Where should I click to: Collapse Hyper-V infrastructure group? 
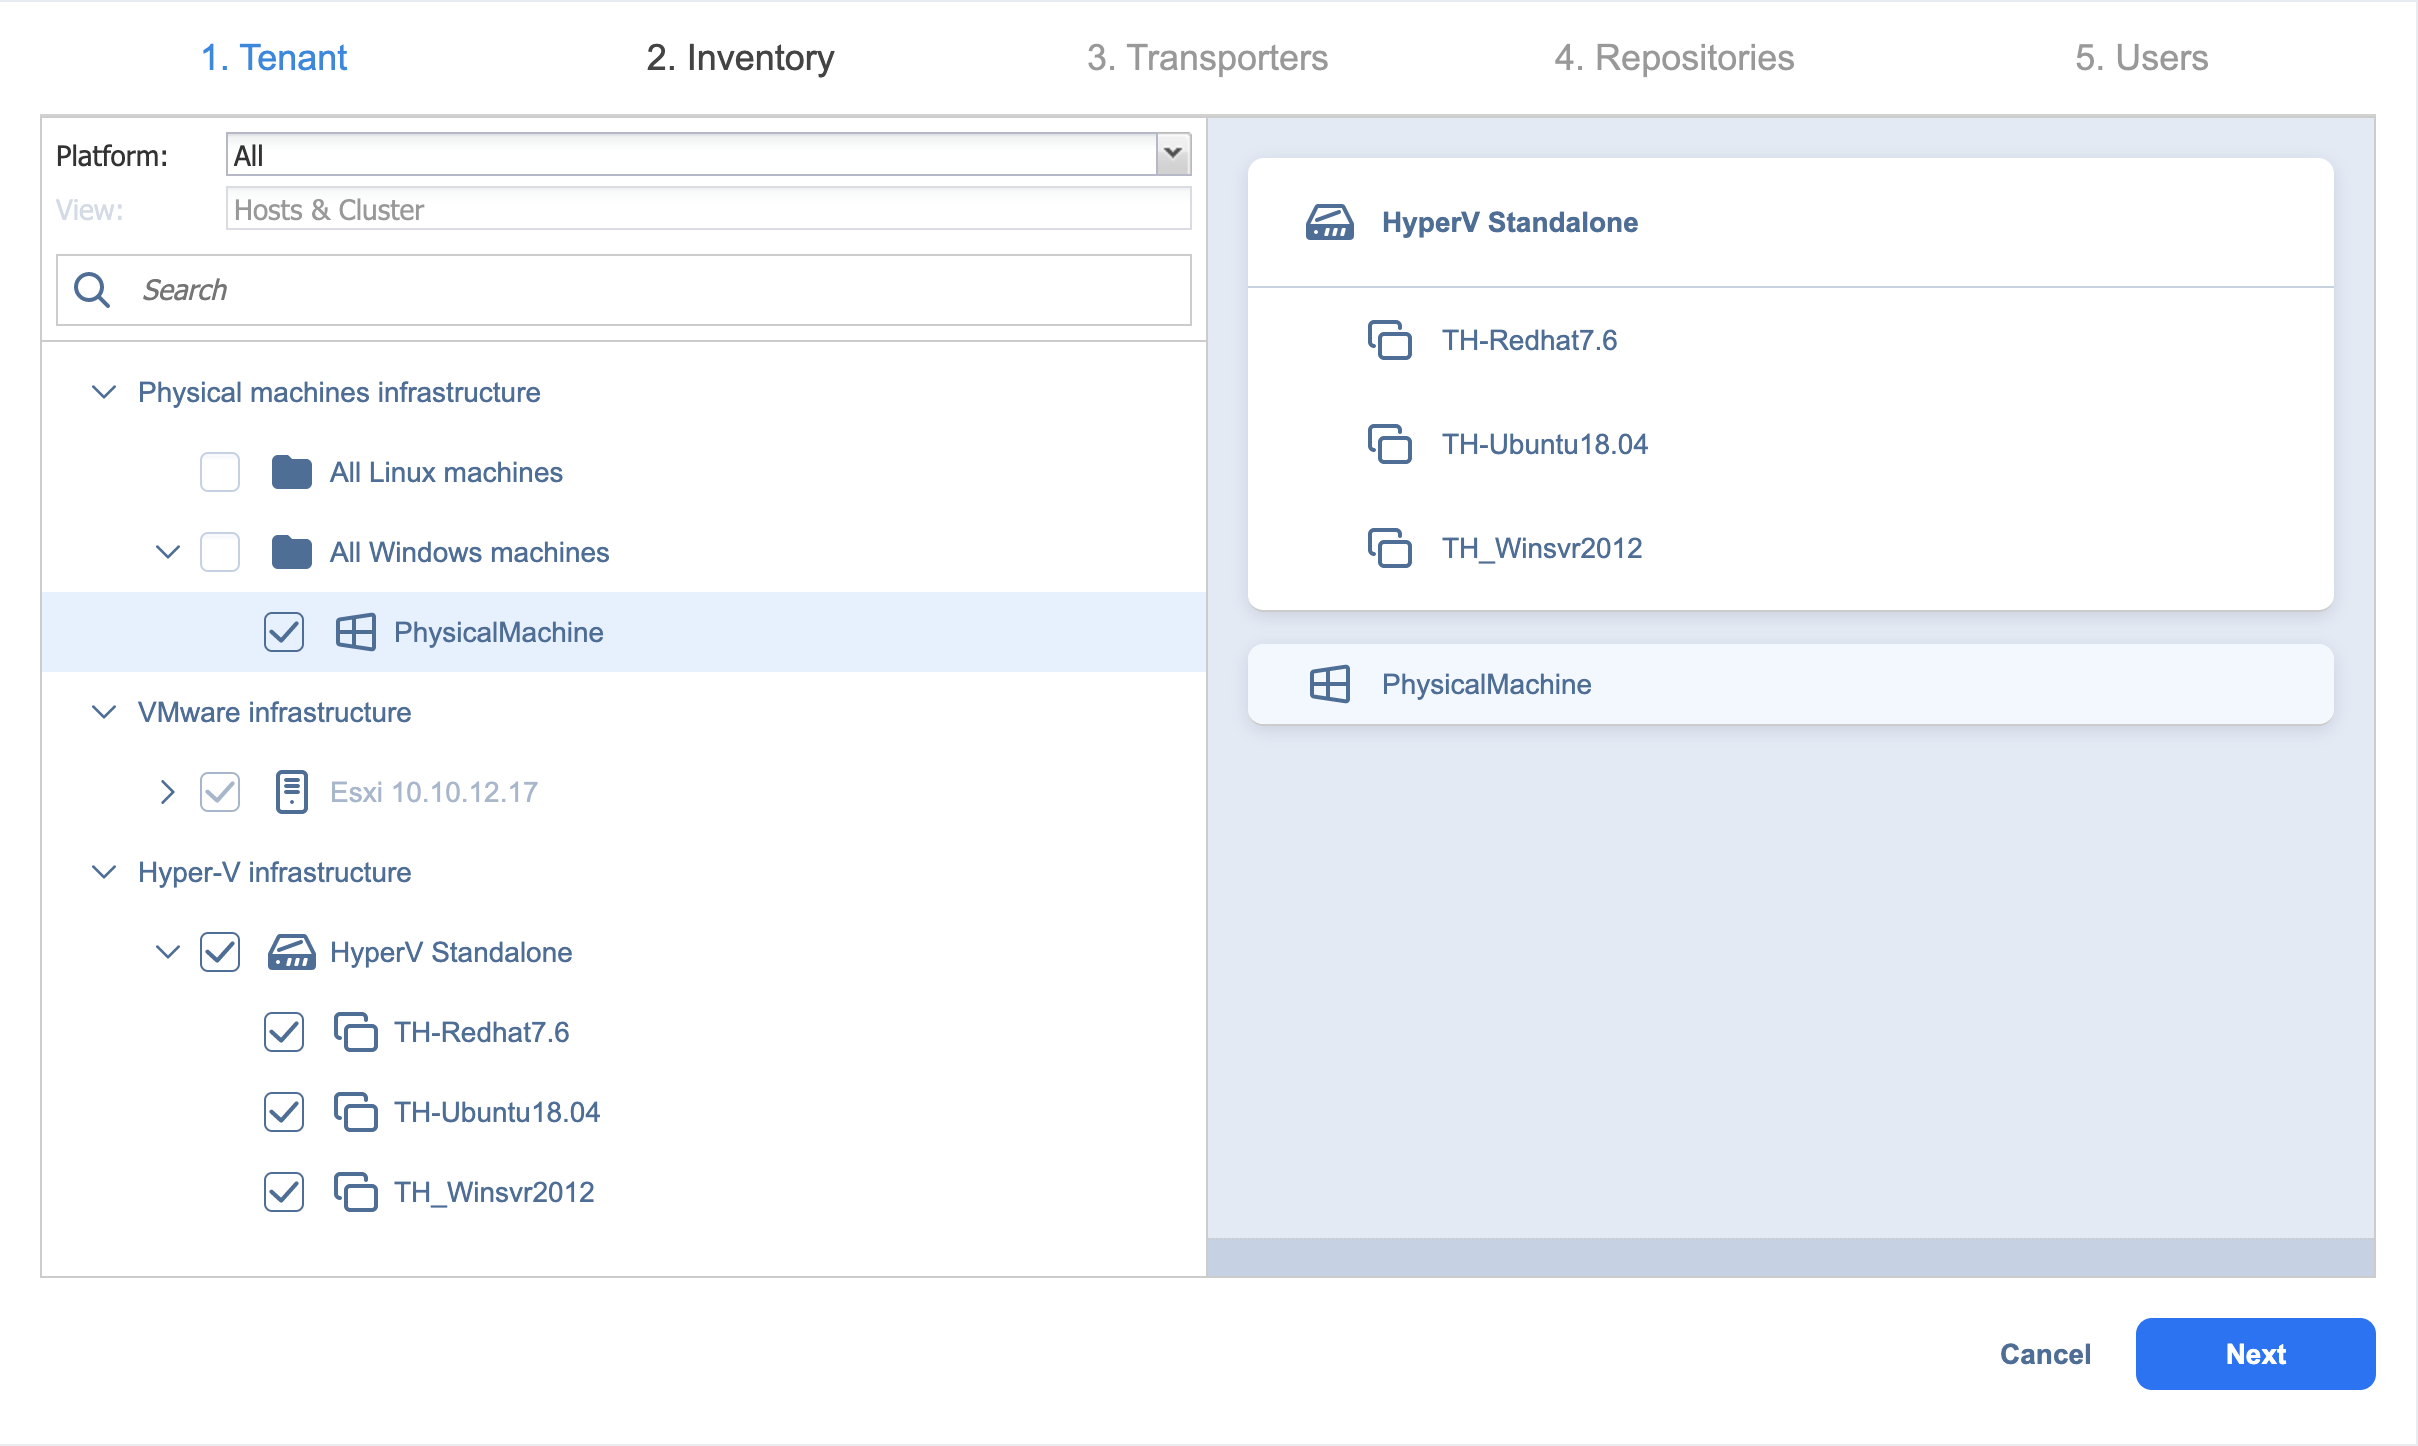click(104, 872)
